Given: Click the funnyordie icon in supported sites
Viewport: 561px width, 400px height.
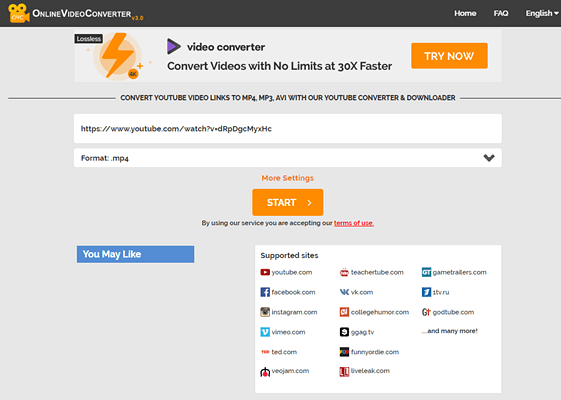Looking at the screenshot, I should tap(344, 352).
